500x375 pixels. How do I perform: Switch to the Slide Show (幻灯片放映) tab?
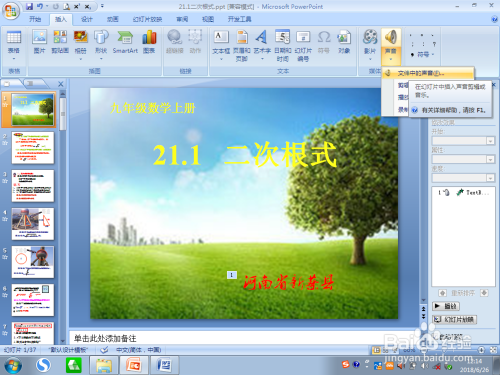(147, 19)
